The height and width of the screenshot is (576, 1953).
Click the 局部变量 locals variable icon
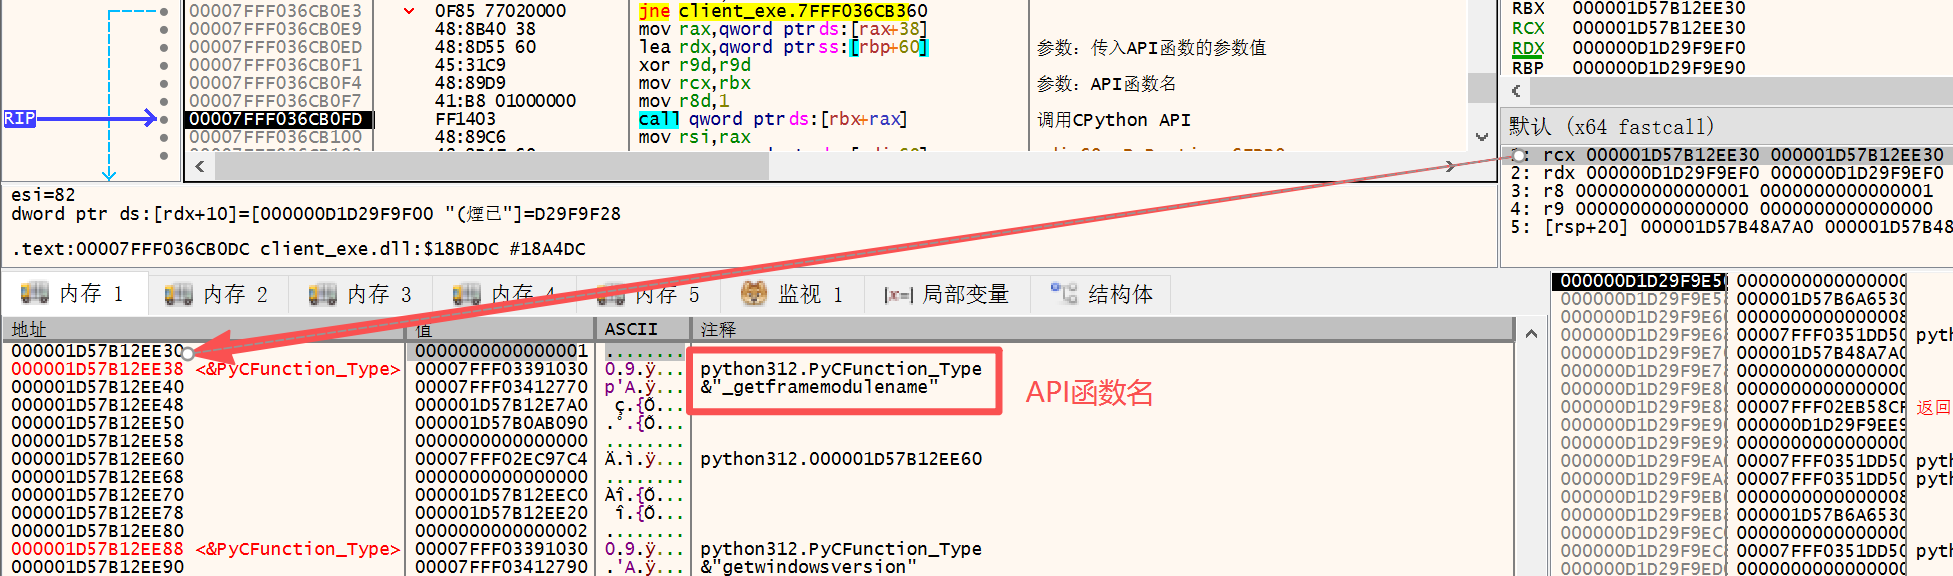coord(897,294)
